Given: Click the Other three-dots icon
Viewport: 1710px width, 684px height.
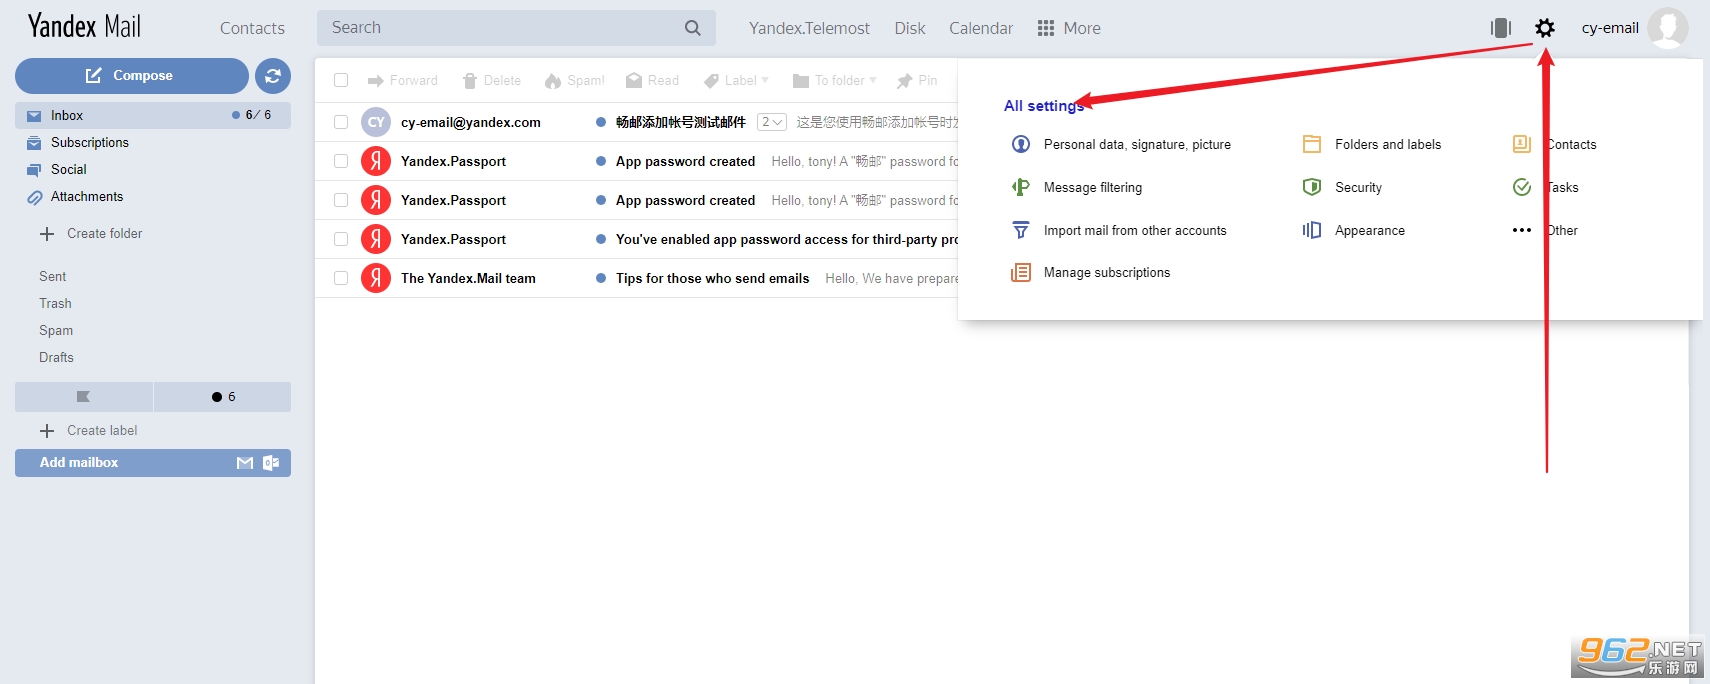Looking at the screenshot, I should pyautogui.click(x=1522, y=230).
